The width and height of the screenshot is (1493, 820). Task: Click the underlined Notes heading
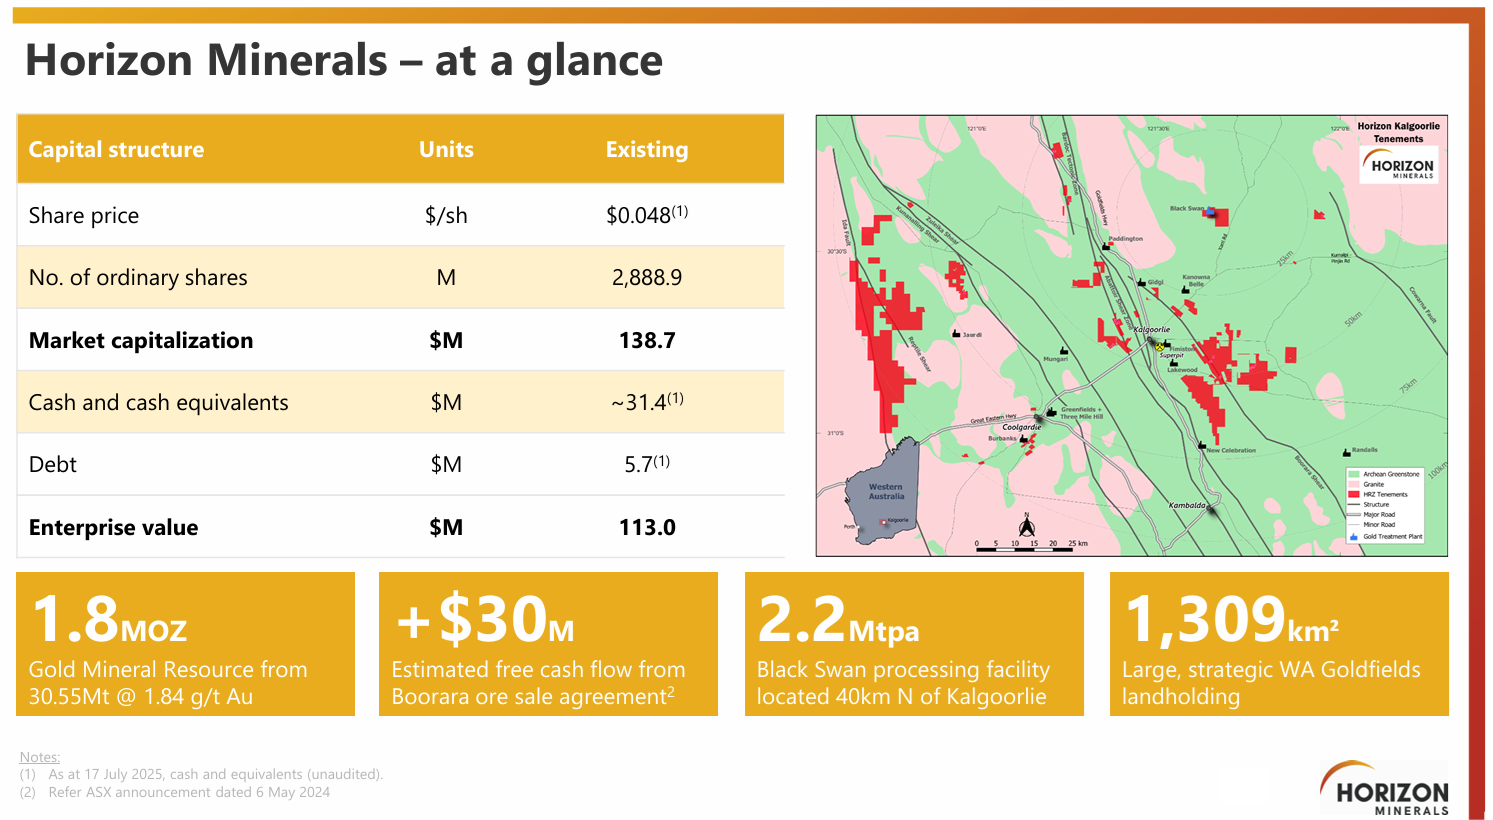coord(40,757)
